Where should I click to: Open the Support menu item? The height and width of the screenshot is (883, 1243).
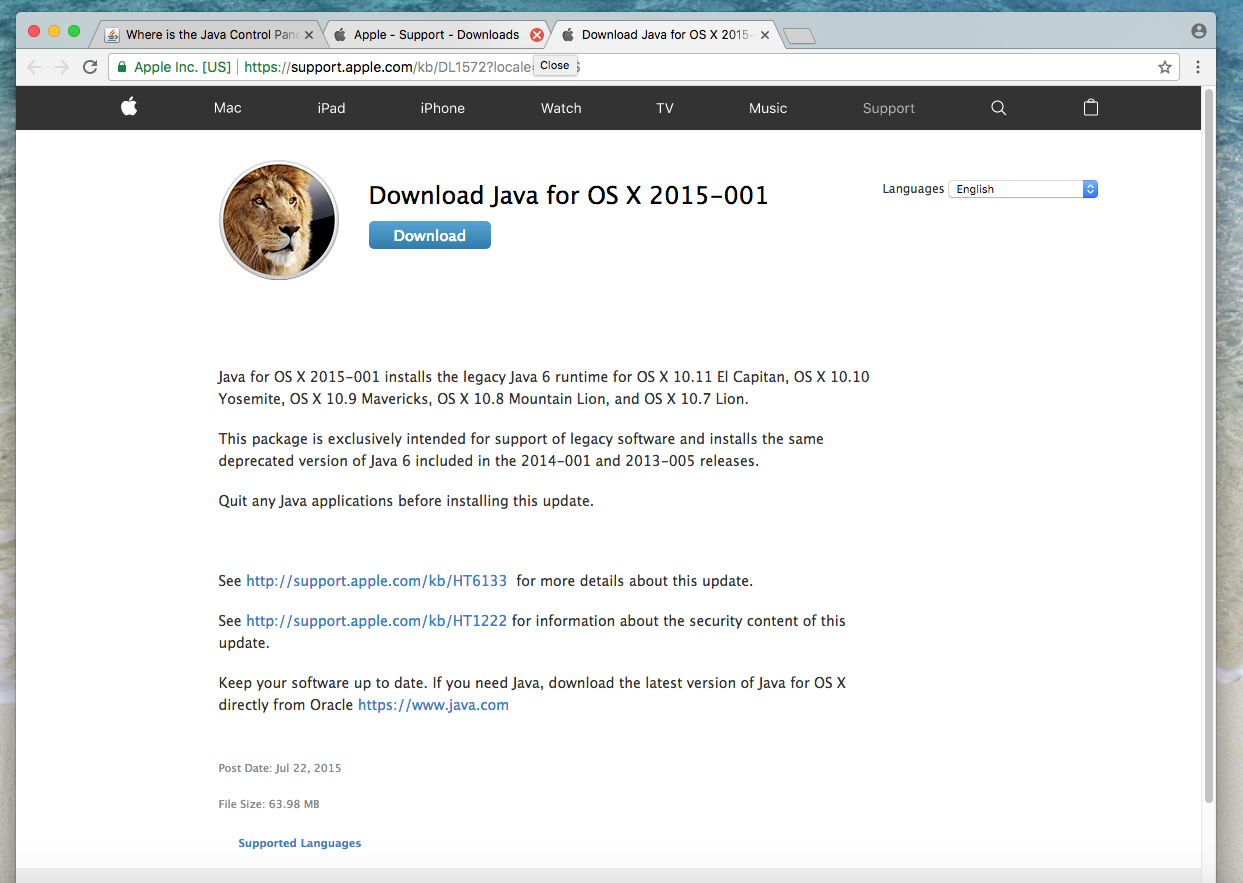click(889, 108)
